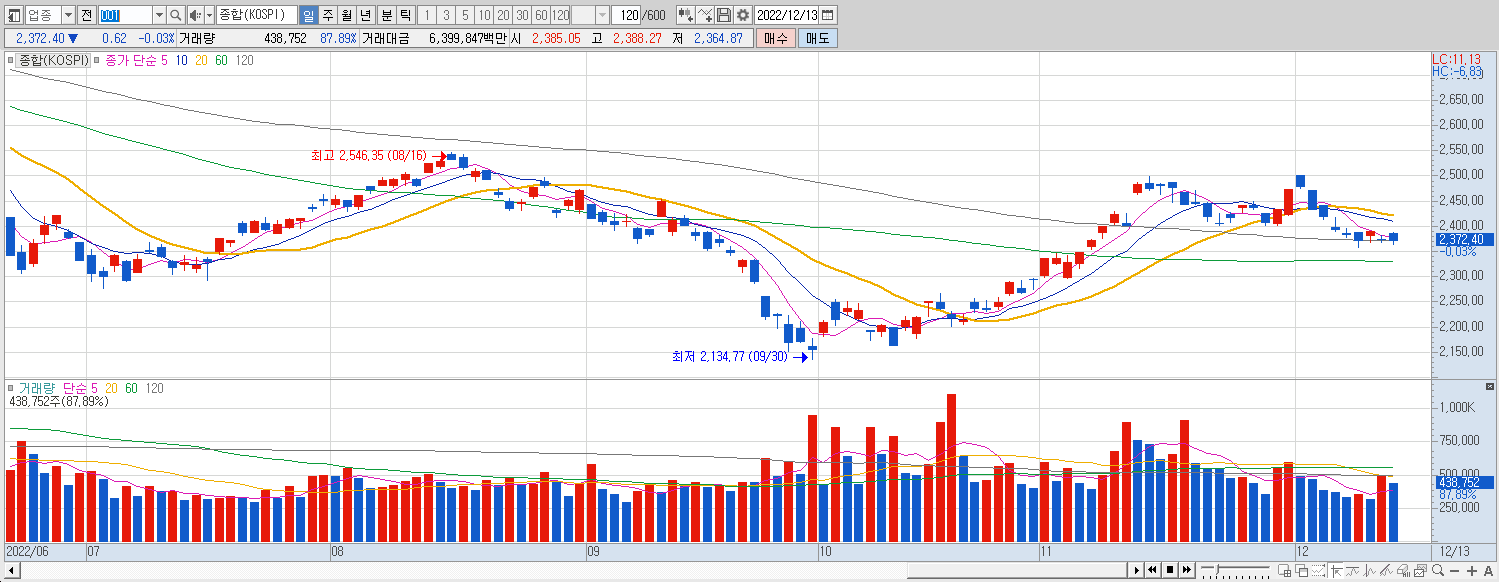Open the calendar date picker icon

[x=828, y=15]
